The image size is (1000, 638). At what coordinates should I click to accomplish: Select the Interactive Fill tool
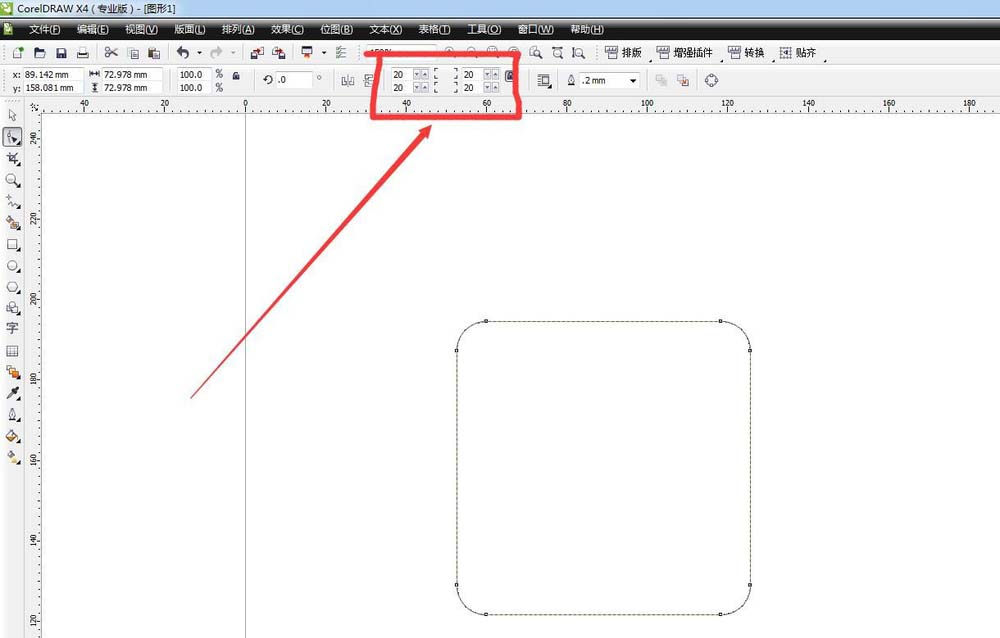click(12, 457)
